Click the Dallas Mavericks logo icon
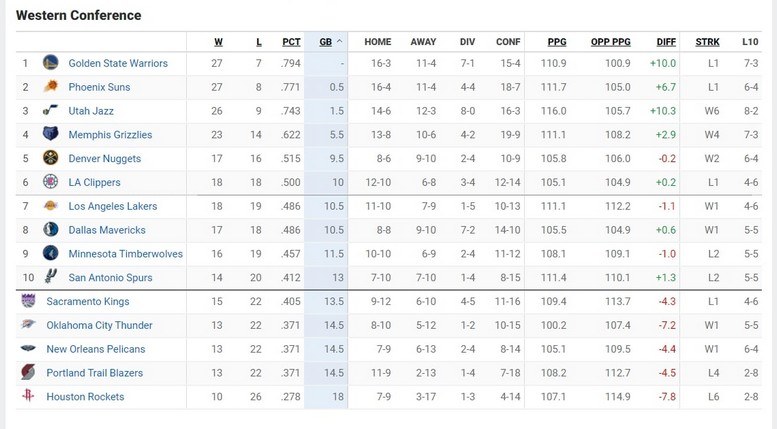 50,230
